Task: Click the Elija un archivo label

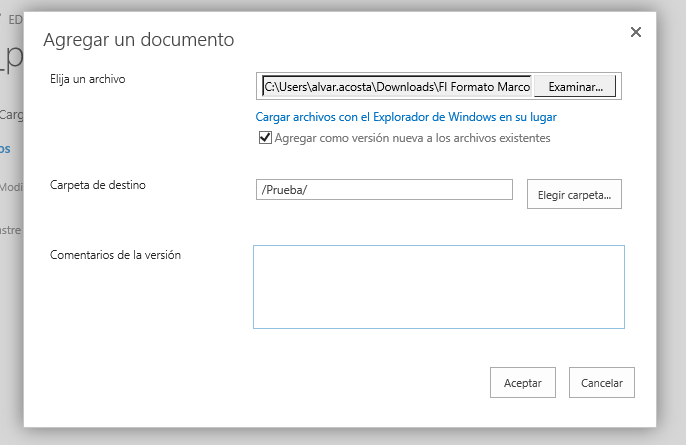Action: 87,78
